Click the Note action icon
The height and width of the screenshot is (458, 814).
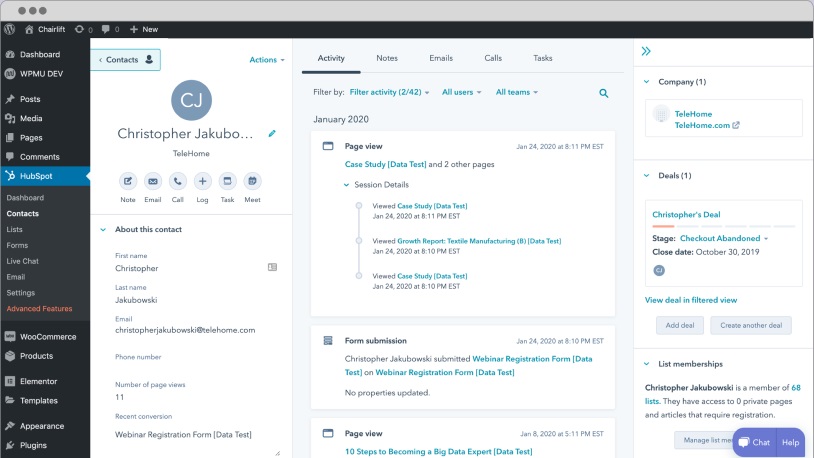tap(128, 181)
